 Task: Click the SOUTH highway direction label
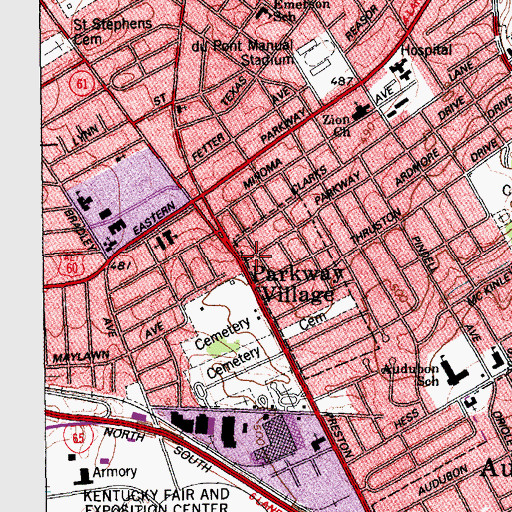pyautogui.click(x=193, y=460)
